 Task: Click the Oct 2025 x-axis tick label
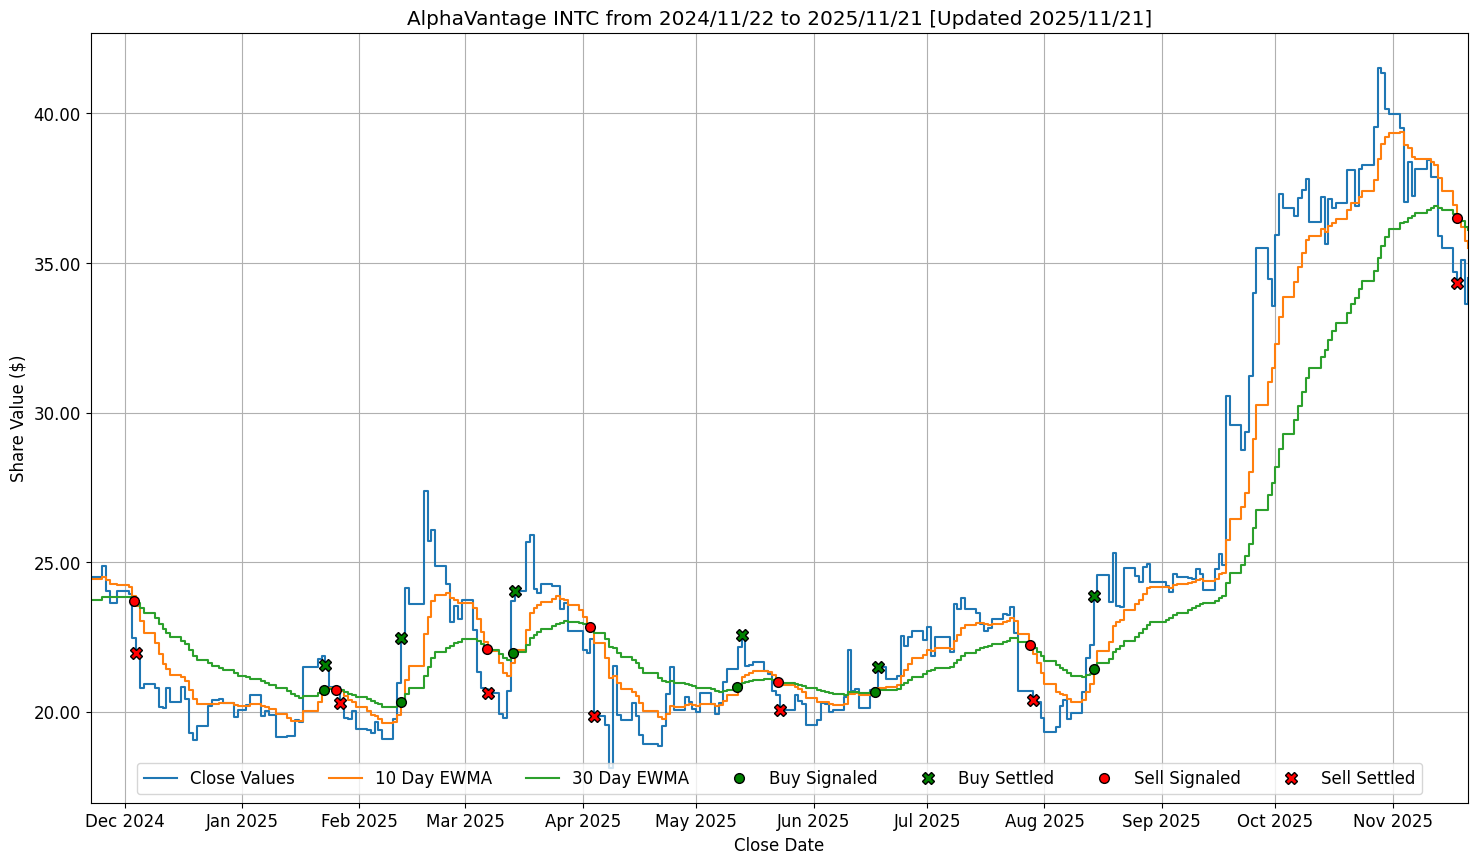click(1275, 822)
